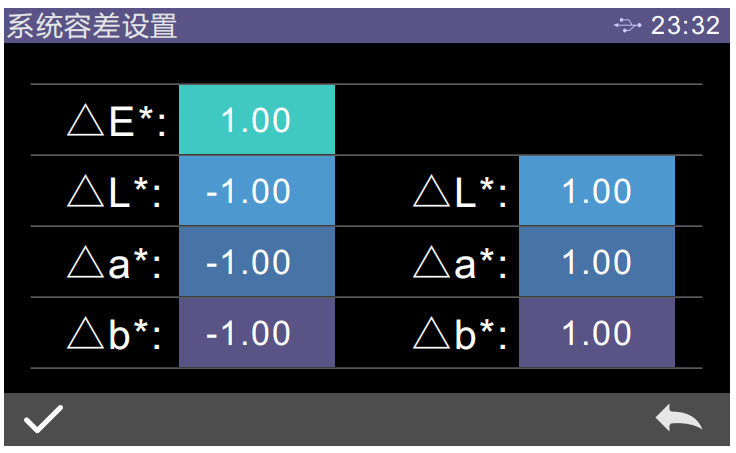Screen dimensions: 736x453
Task: Click the ΔL* label beside the positive 1.00 field
Action: (x=461, y=193)
